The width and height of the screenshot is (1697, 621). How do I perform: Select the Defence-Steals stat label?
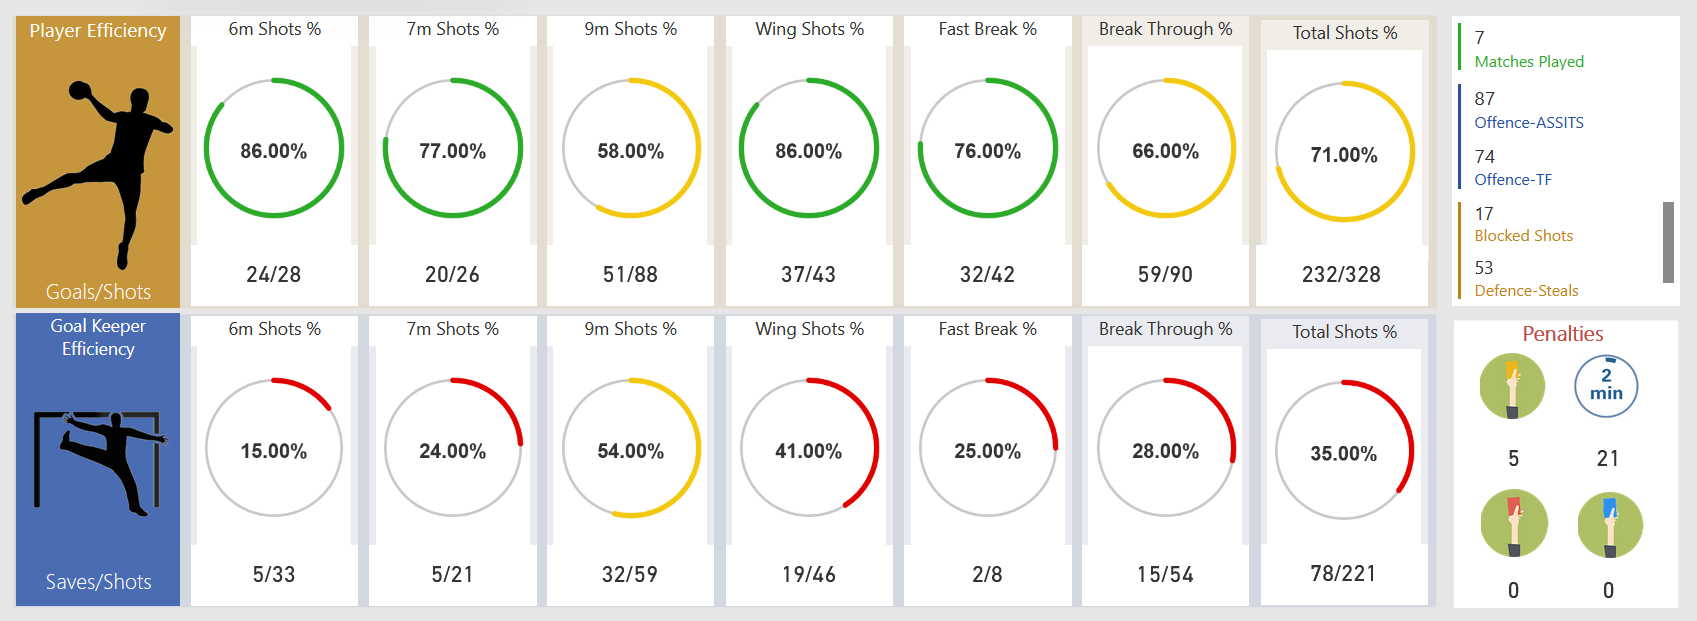1526,291
